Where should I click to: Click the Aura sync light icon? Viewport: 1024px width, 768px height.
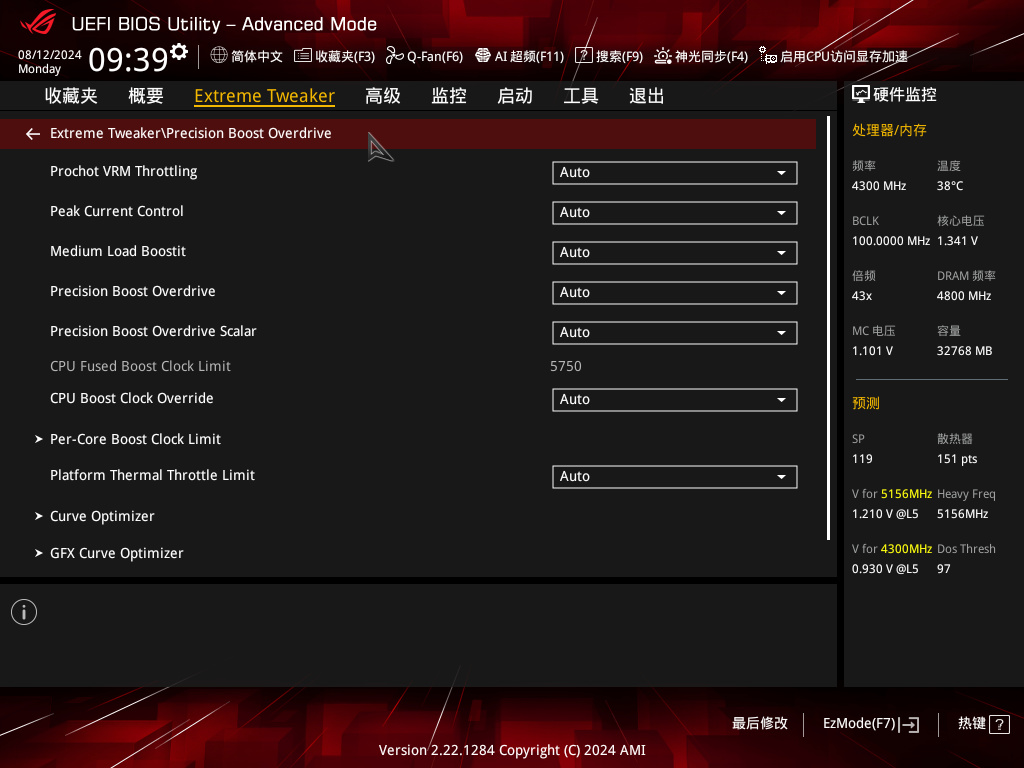[663, 56]
